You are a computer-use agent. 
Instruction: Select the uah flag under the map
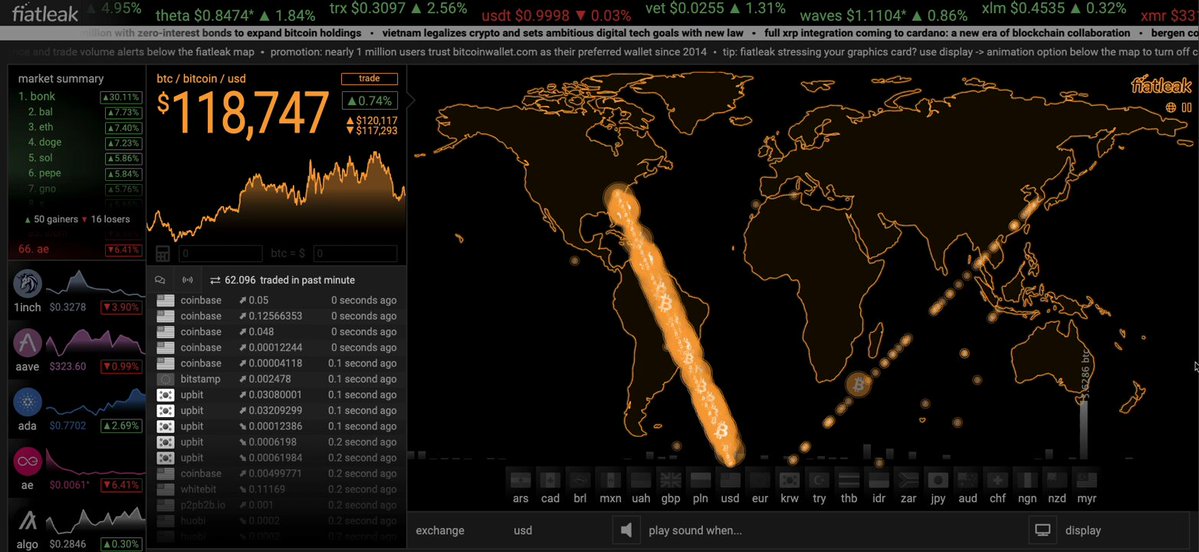(x=640, y=480)
